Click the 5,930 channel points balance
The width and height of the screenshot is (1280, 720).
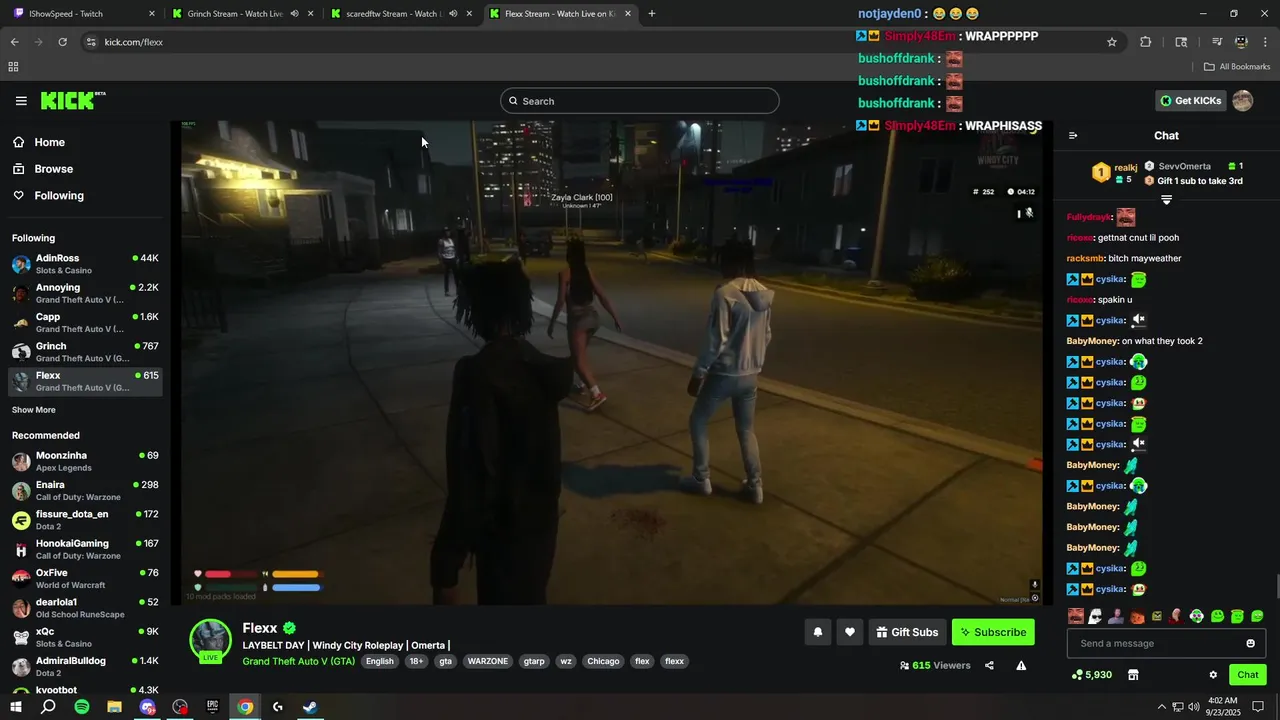point(1091,675)
